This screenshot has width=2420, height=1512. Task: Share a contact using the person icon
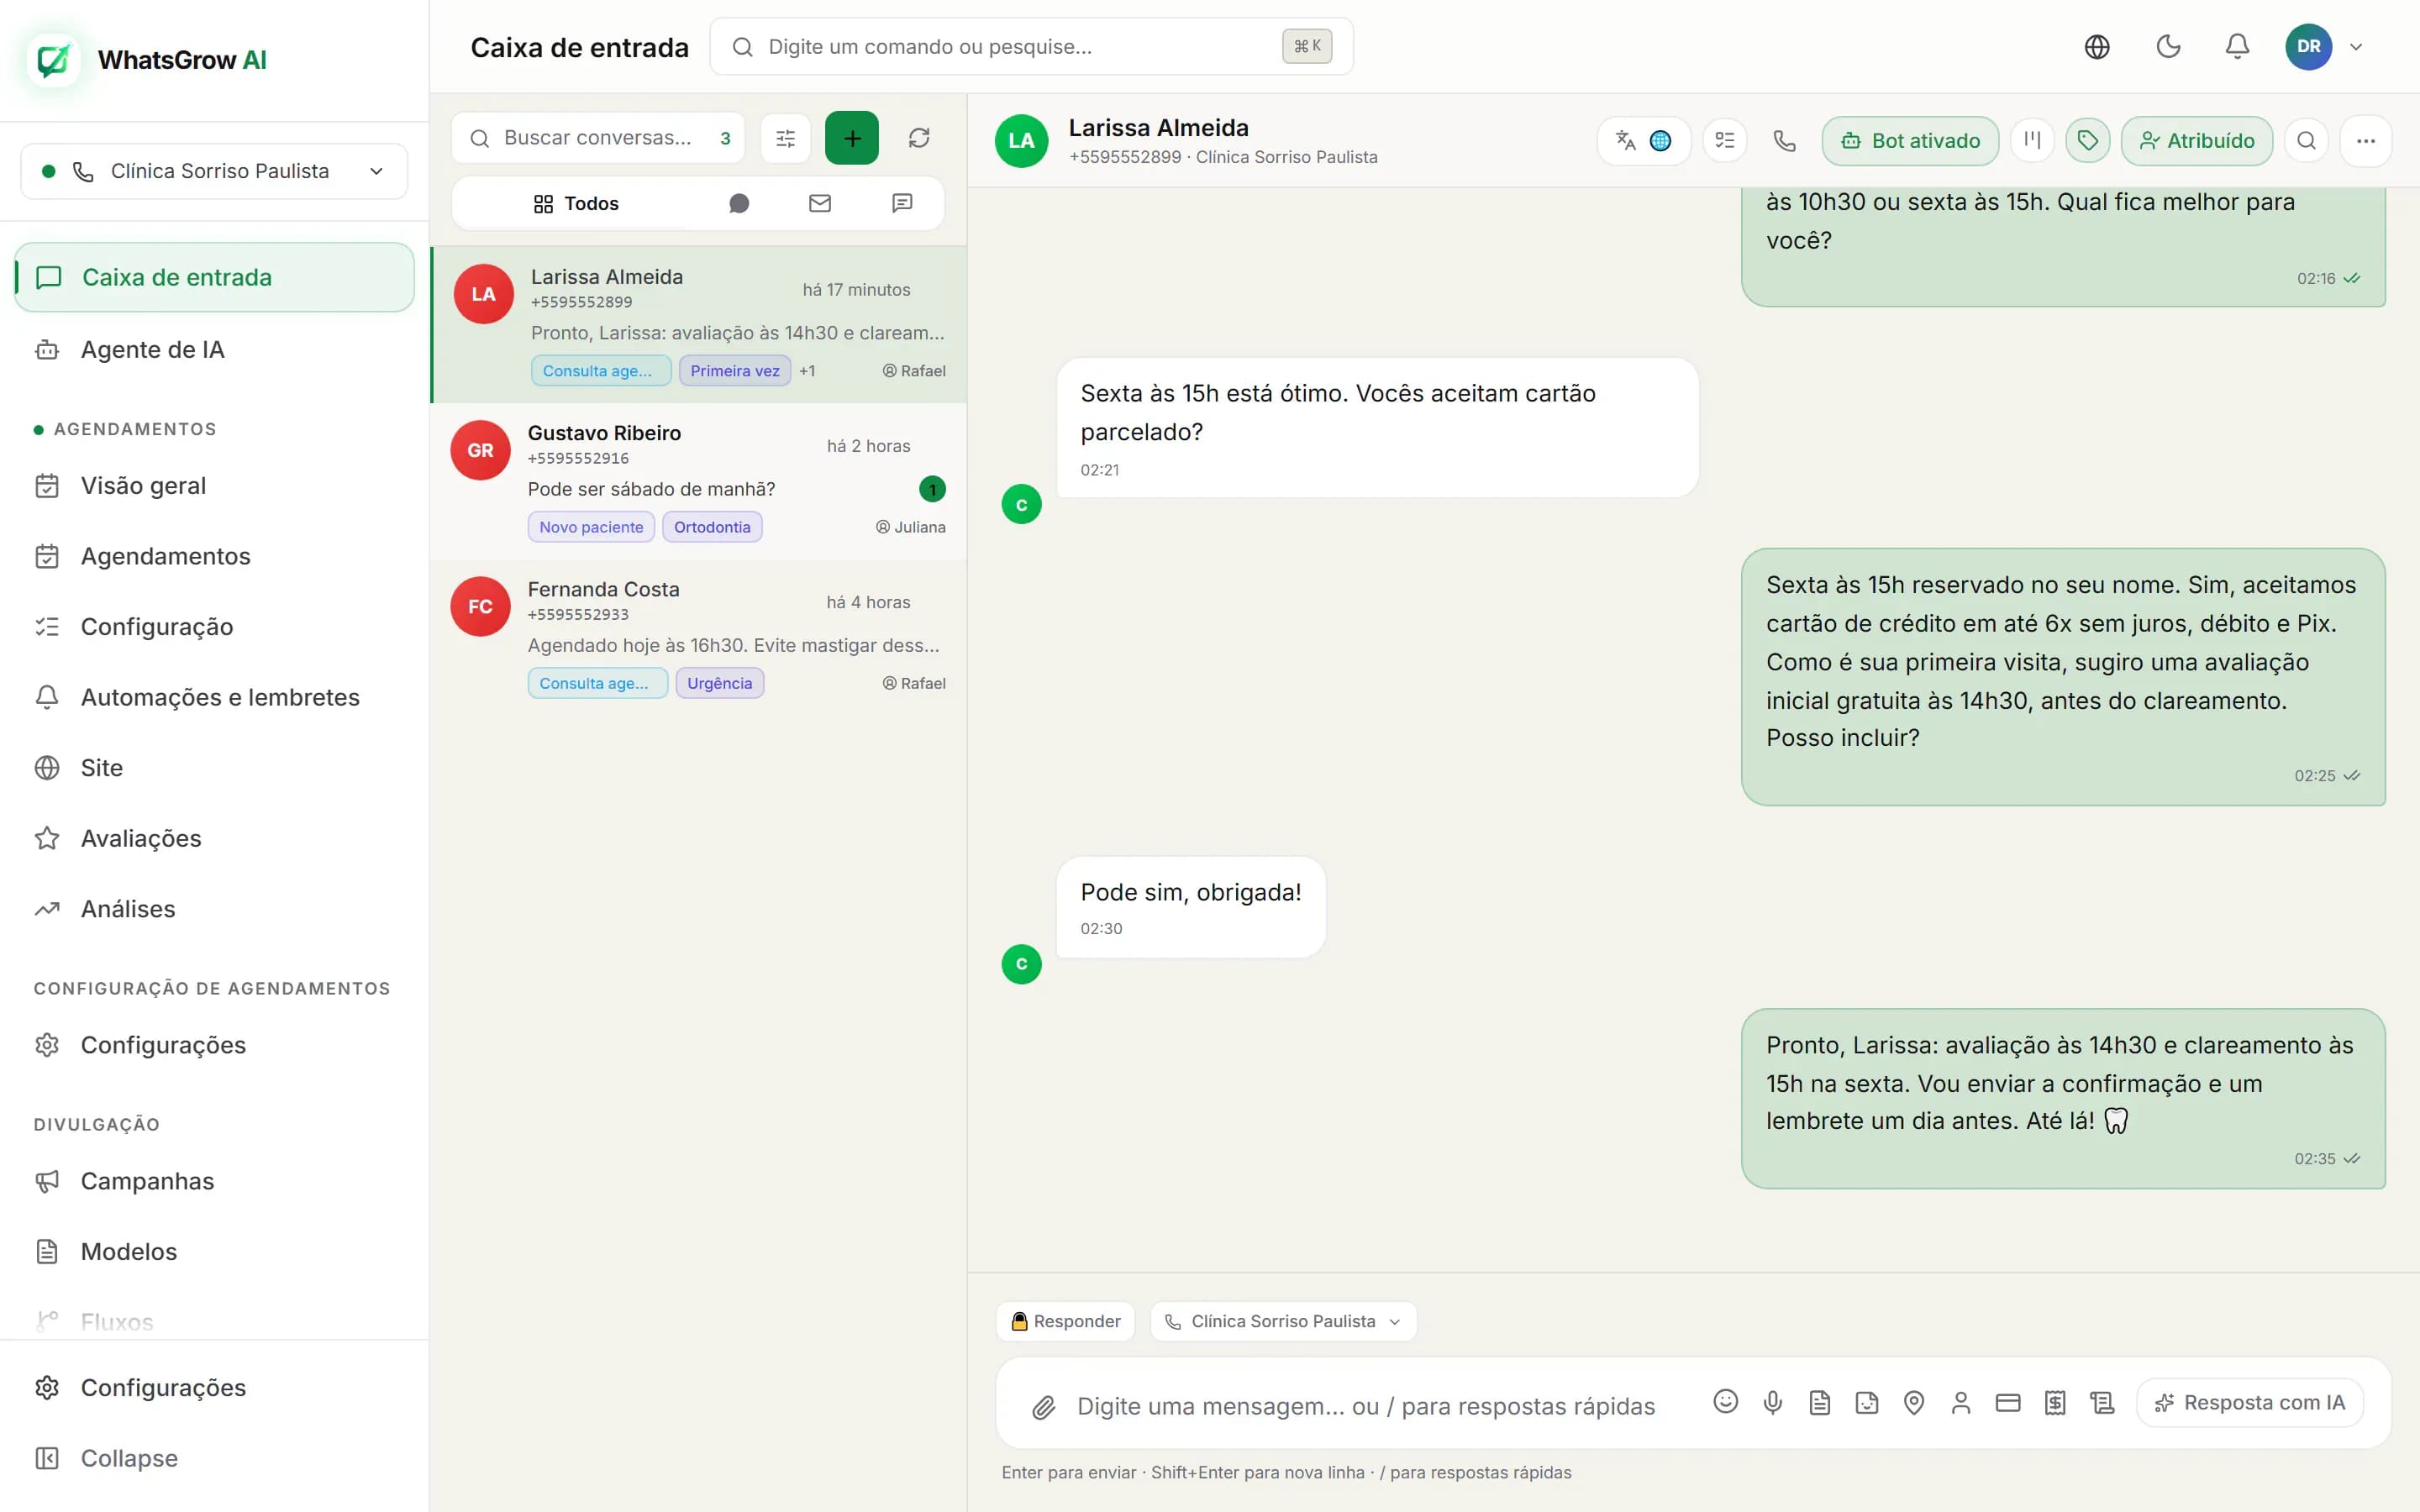[x=1960, y=1402]
